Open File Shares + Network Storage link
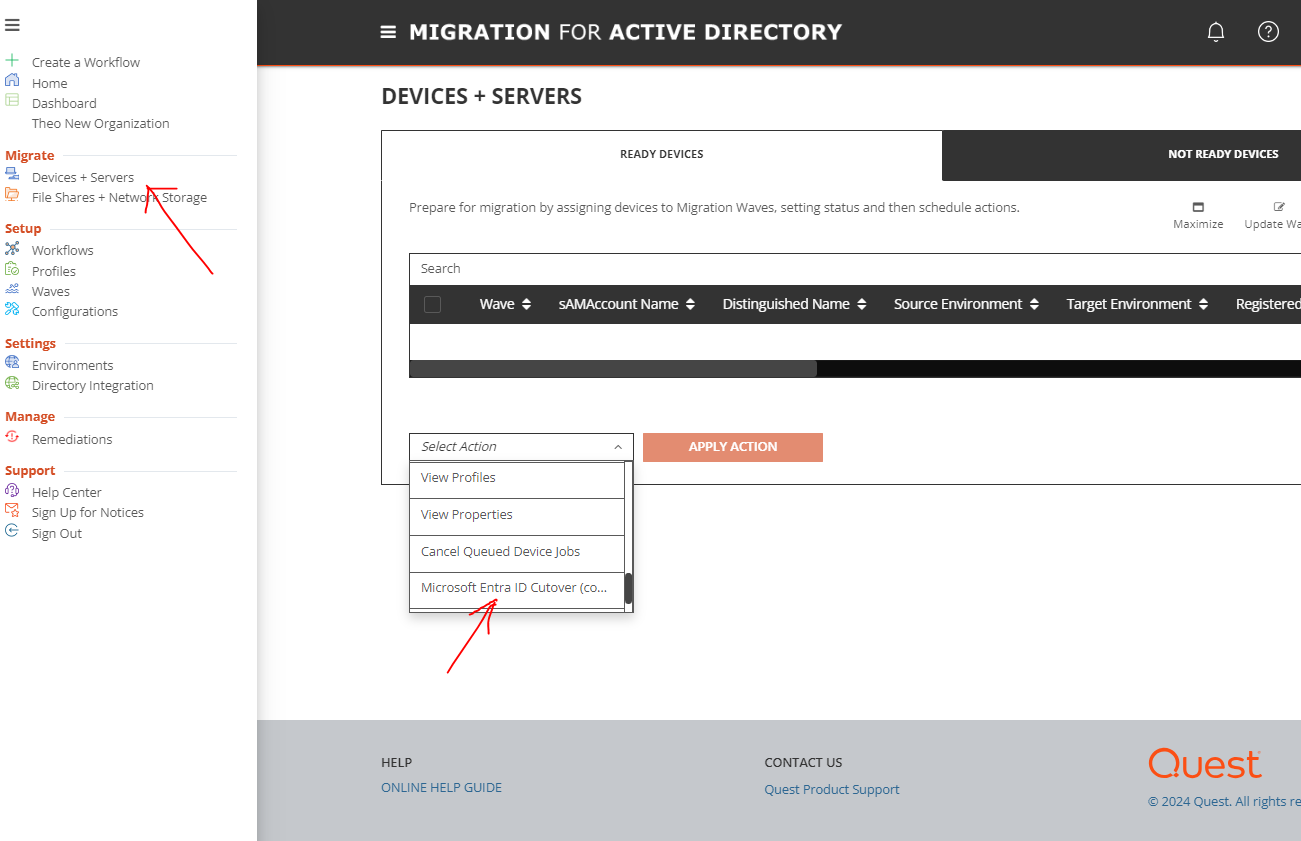The width and height of the screenshot is (1301, 841). [x=119, y=198]
